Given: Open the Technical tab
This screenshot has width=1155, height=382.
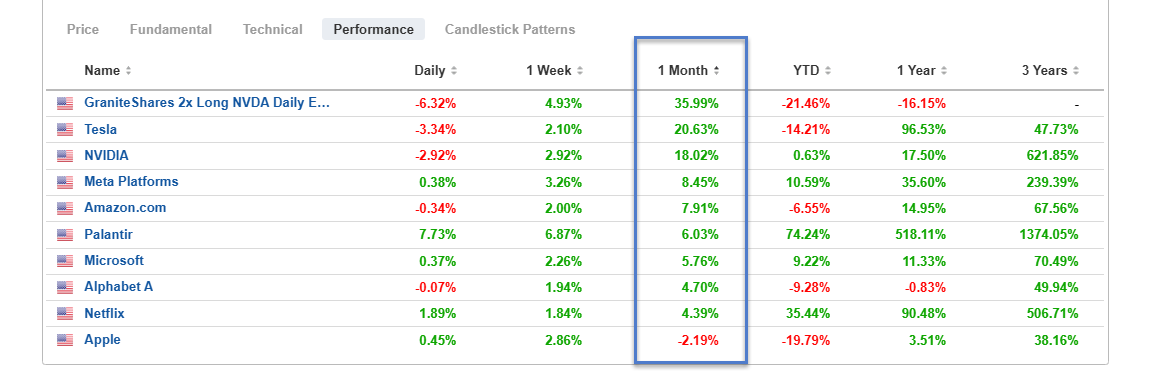Looking at the screenshot, I should (273, 29).
